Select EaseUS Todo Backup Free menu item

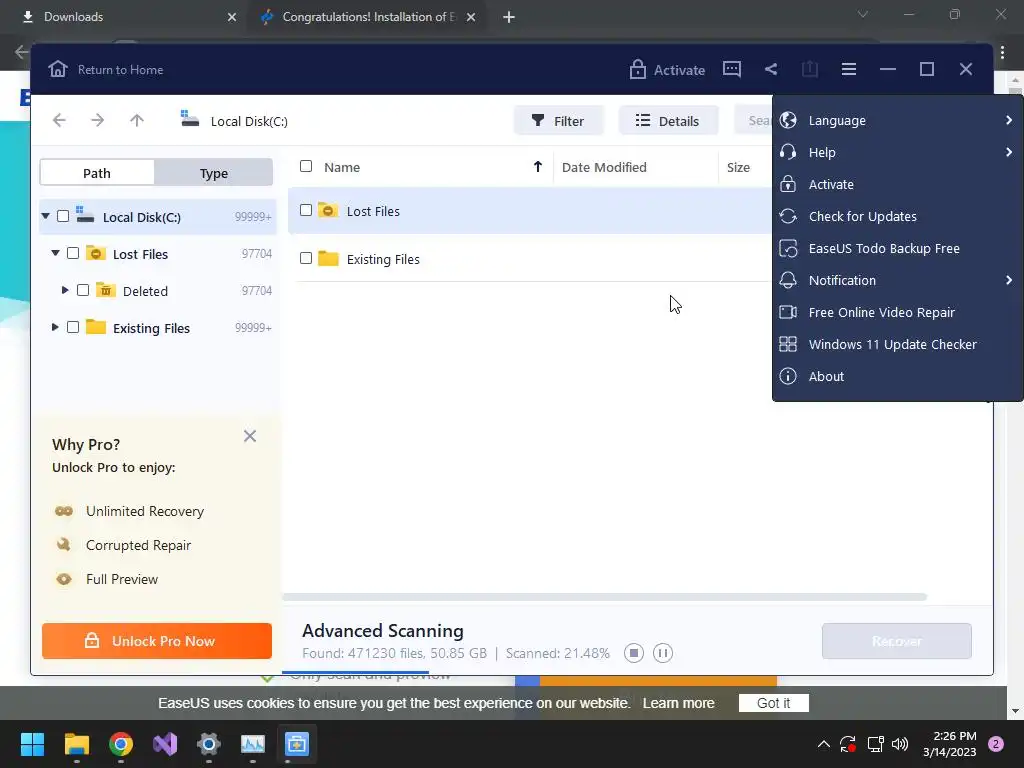point(897,248)
